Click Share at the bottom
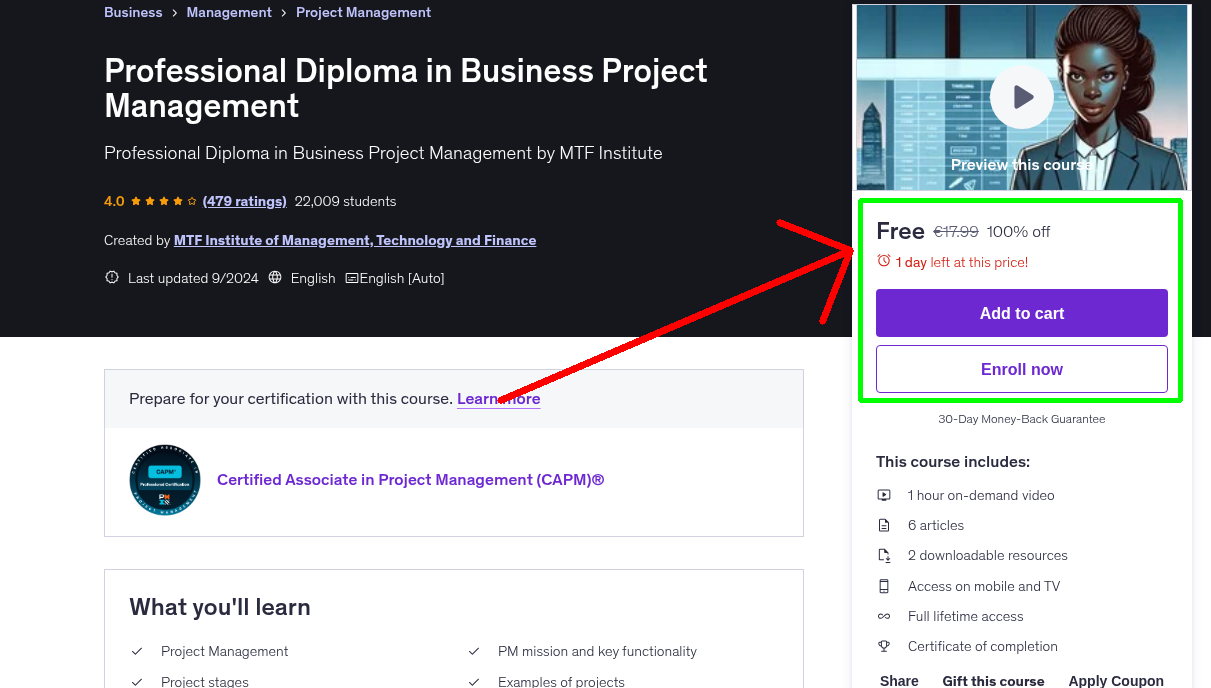1211x688 pixels. 898,679
